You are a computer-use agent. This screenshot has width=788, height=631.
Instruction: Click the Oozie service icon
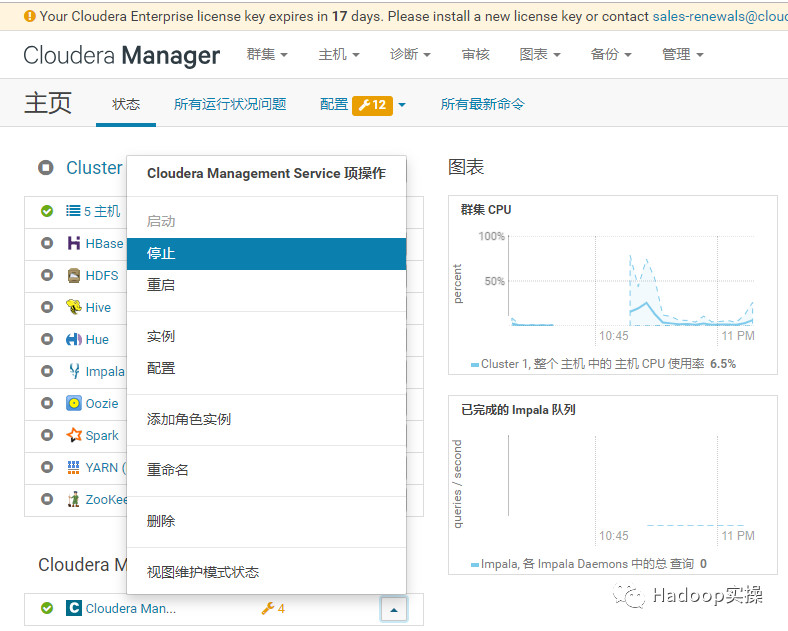point(74,403)
